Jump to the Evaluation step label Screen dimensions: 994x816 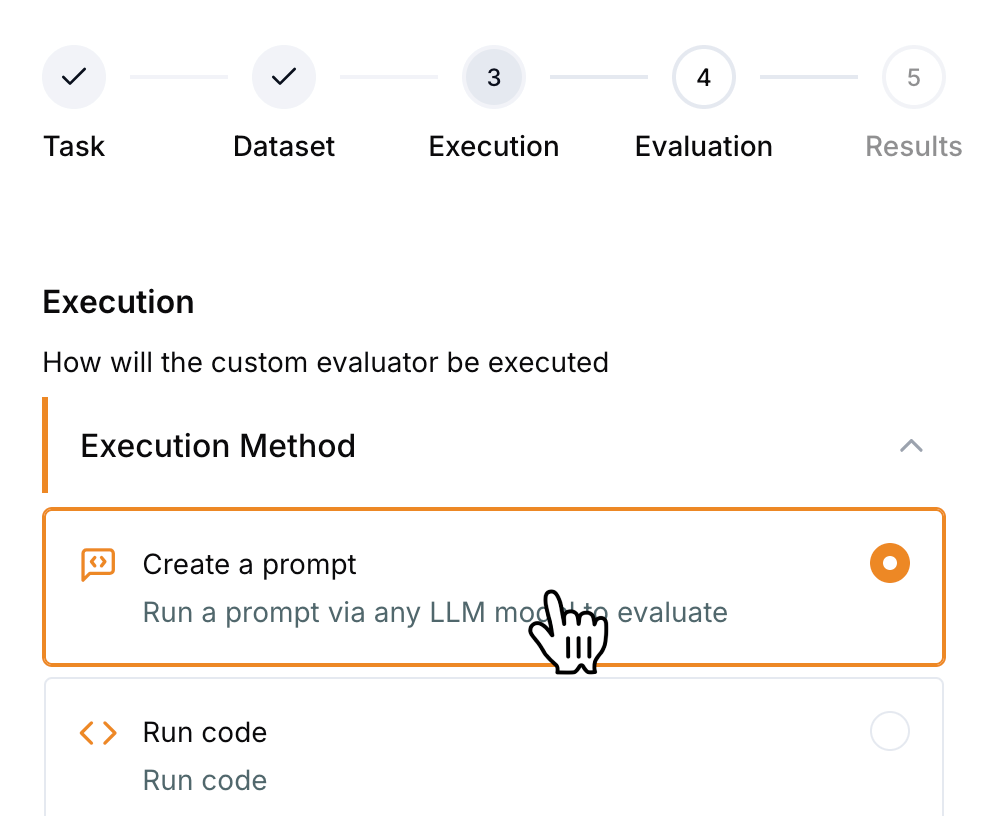[704, 147]
